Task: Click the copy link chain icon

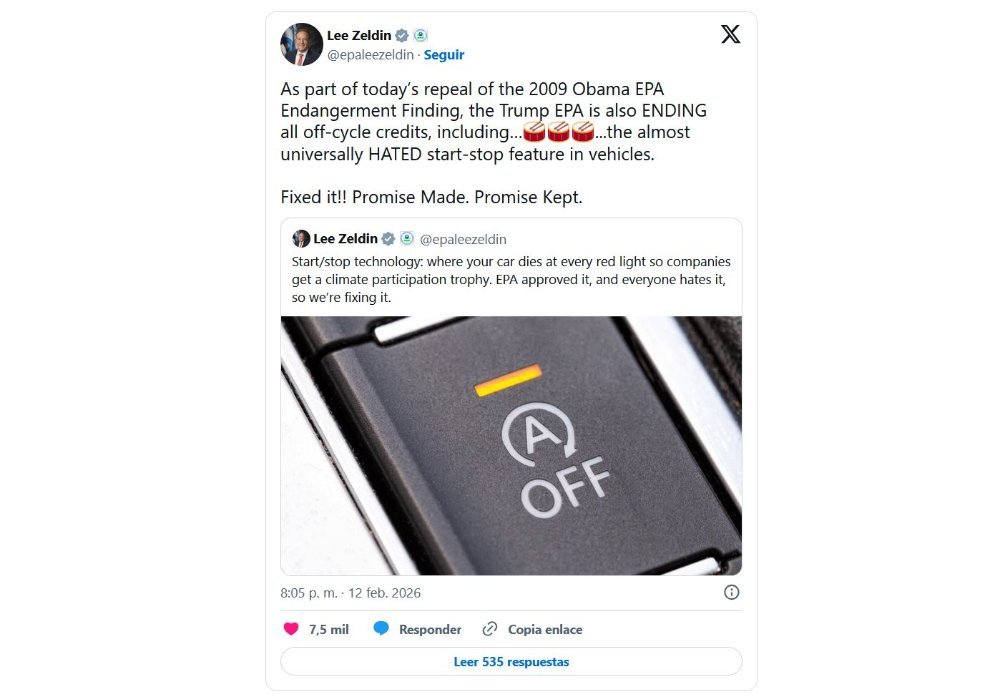Action: [490, 629]
